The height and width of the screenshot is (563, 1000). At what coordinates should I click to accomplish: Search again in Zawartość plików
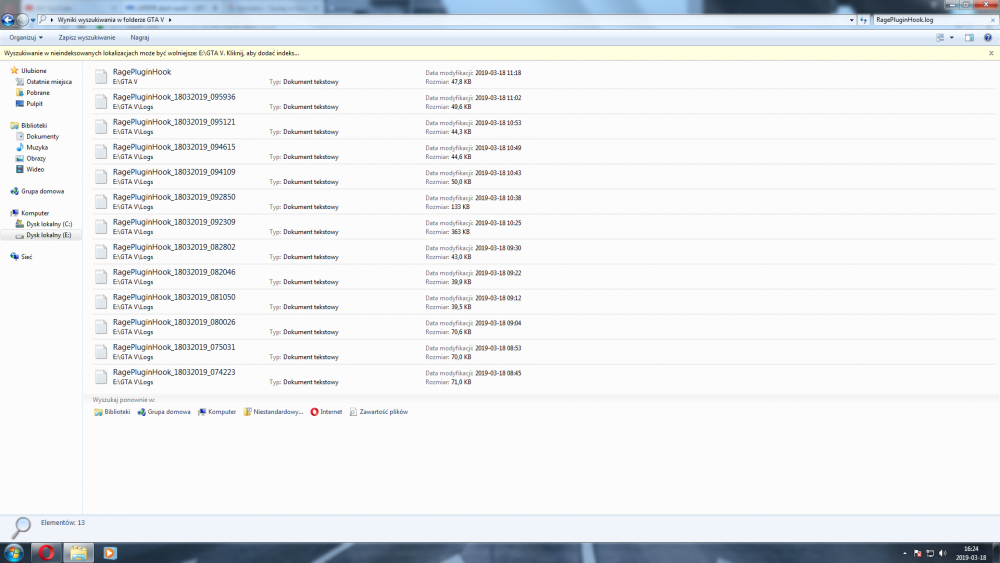click(379, 412)
